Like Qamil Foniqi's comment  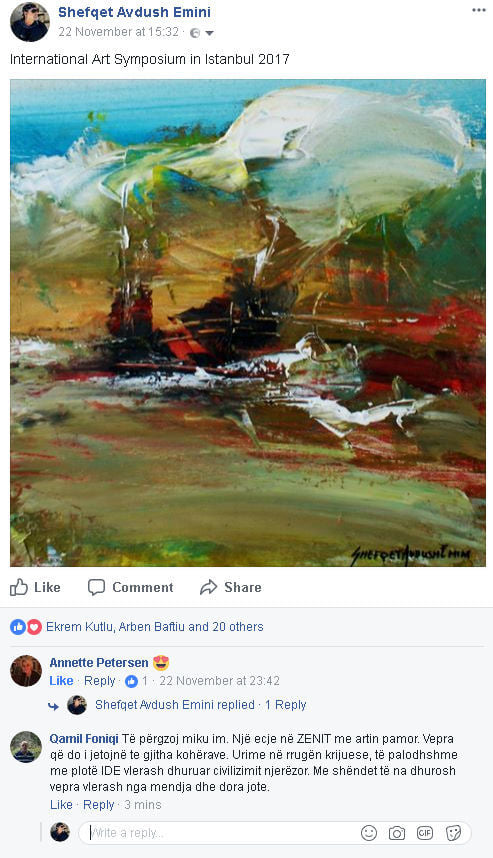(61, 805)
